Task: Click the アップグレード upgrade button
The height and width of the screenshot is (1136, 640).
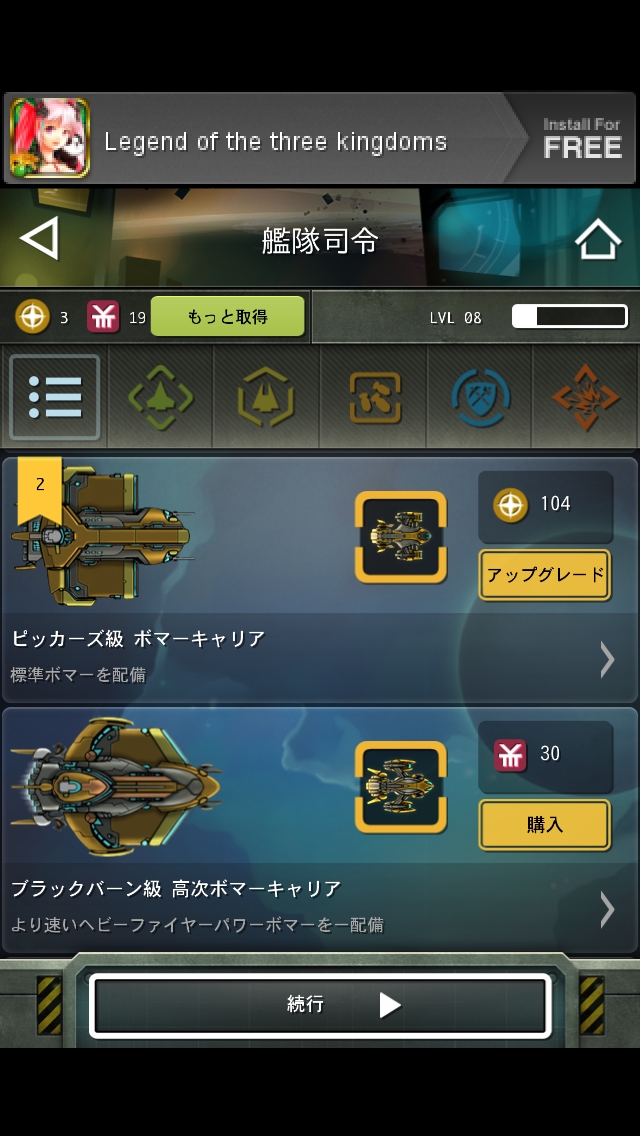Action: coord(544,575)
